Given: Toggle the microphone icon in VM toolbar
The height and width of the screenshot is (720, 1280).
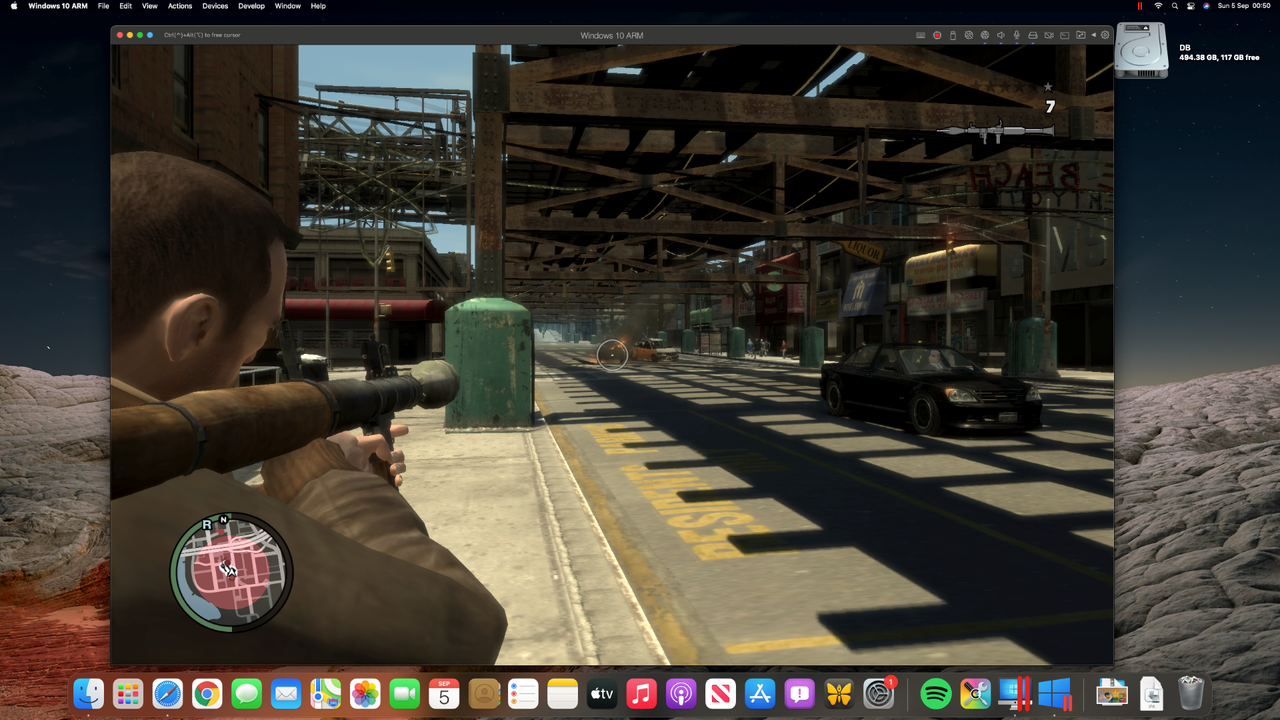Looking at the screenshot, I should tap(1017, 35).
